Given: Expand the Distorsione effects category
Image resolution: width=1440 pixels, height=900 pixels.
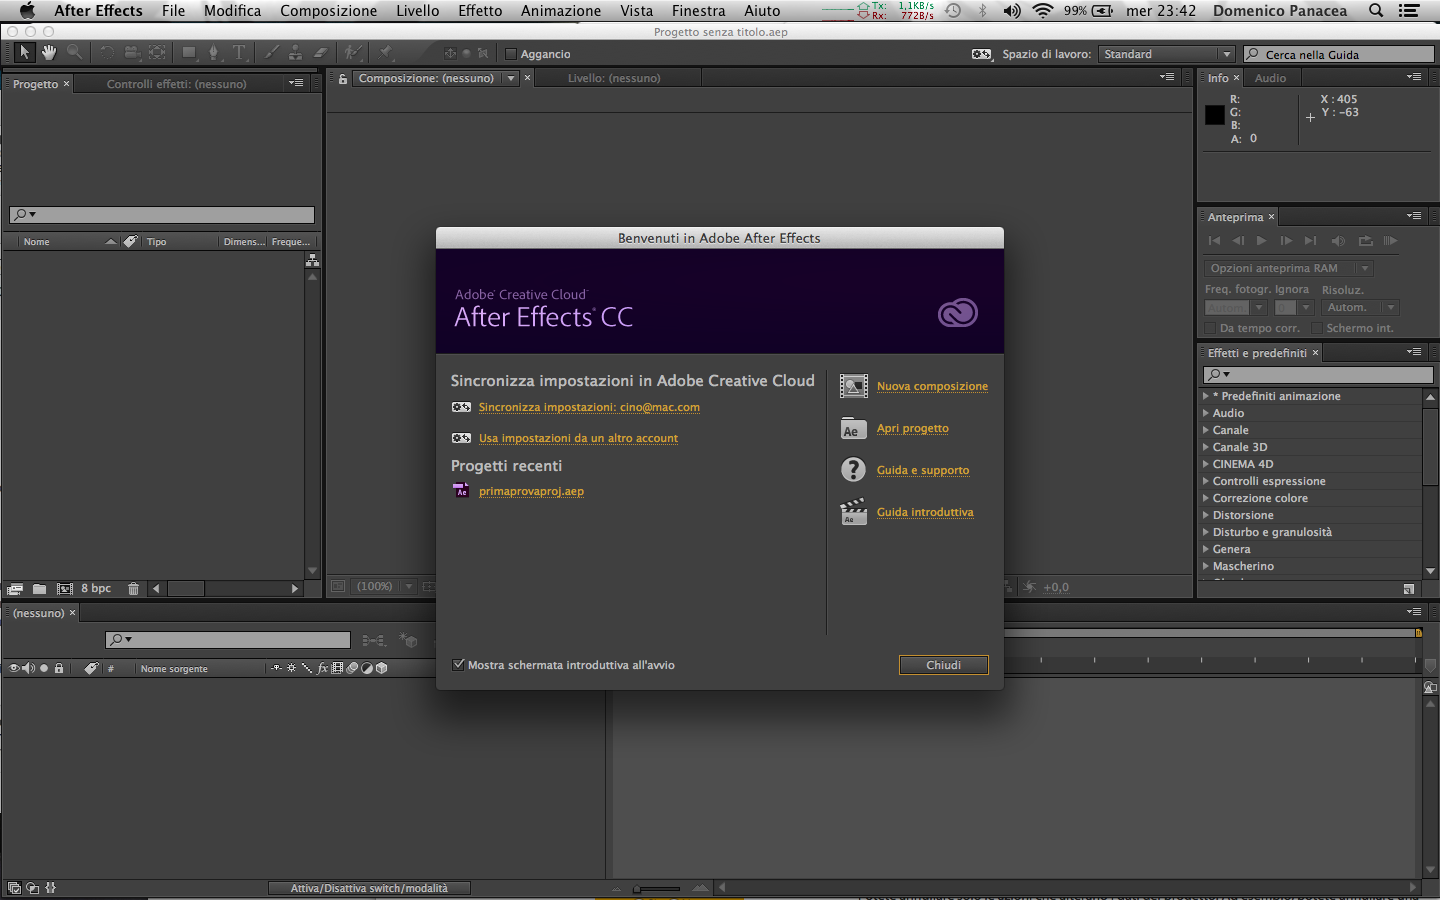Looking at the screenshot, I should click(x=1206, y=515).
